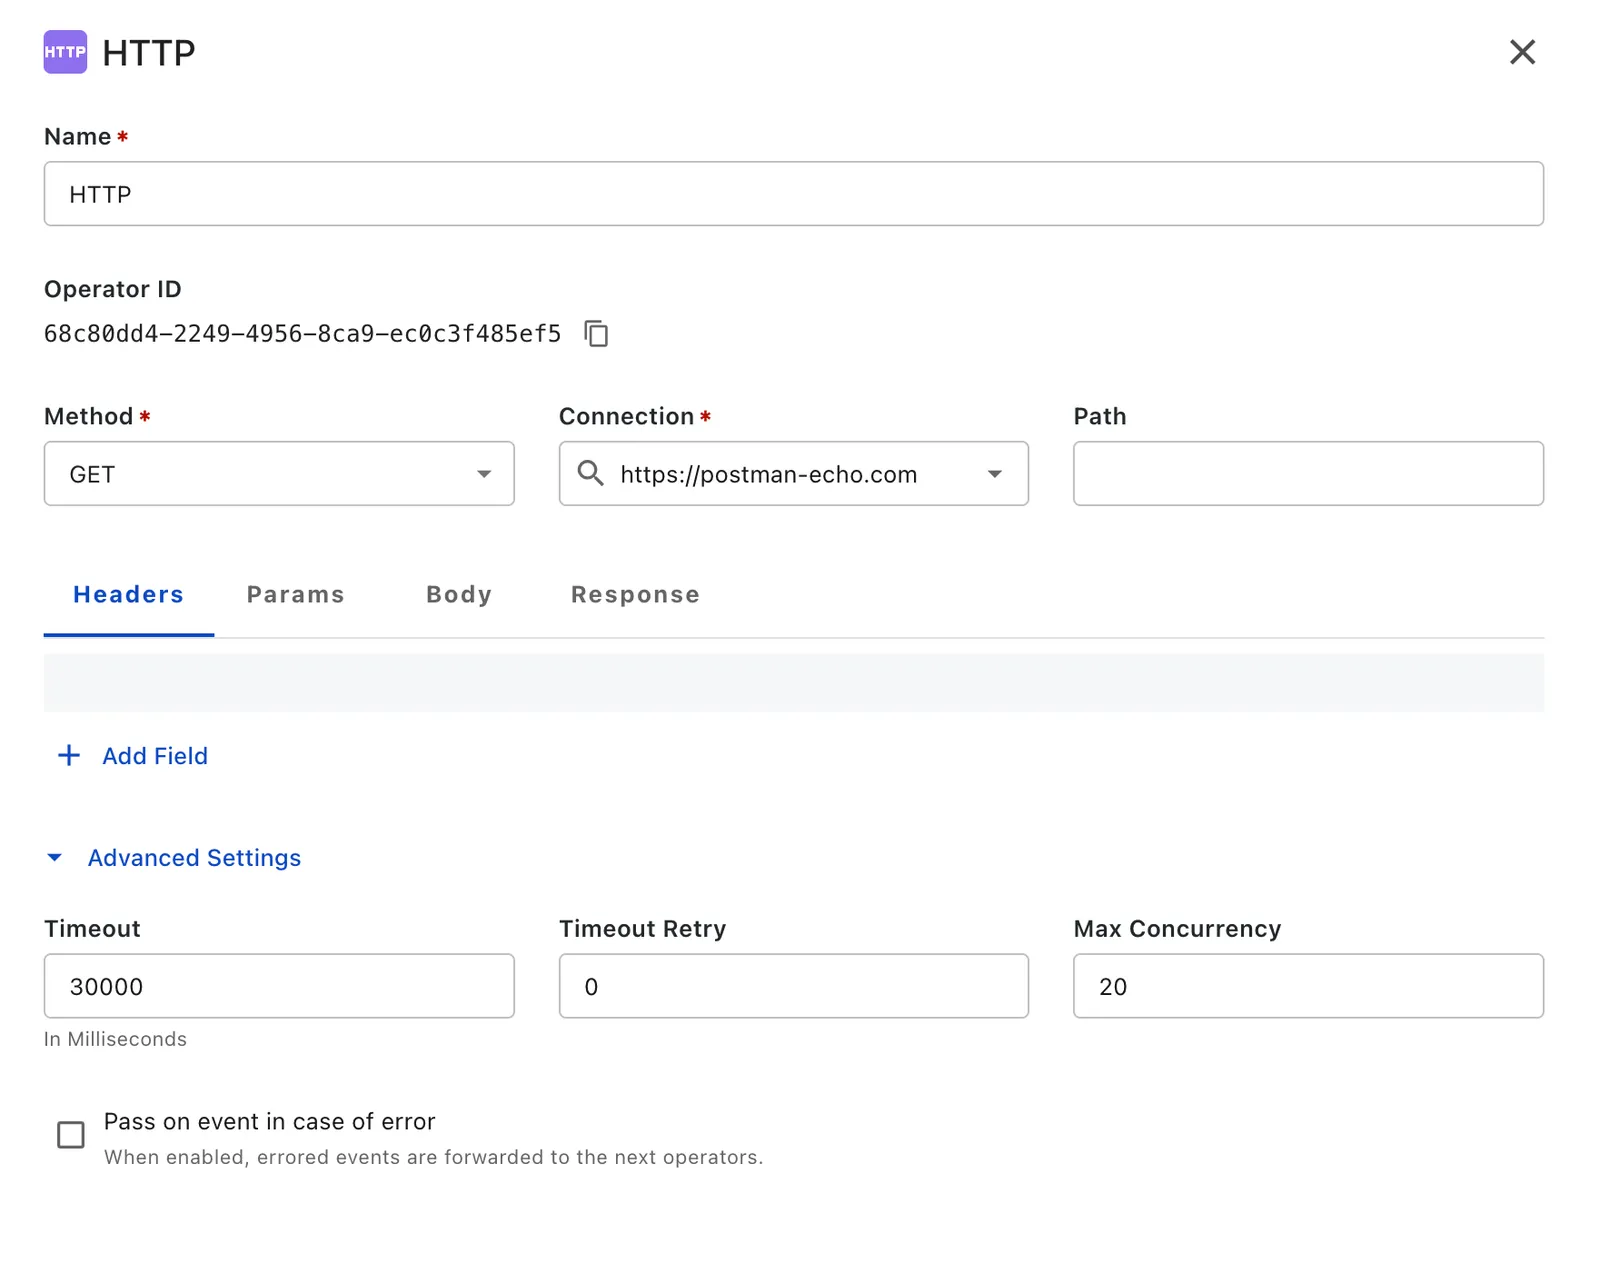Copy the Operator ID to clipboard

pyautogui.click(x=596, y=333)
